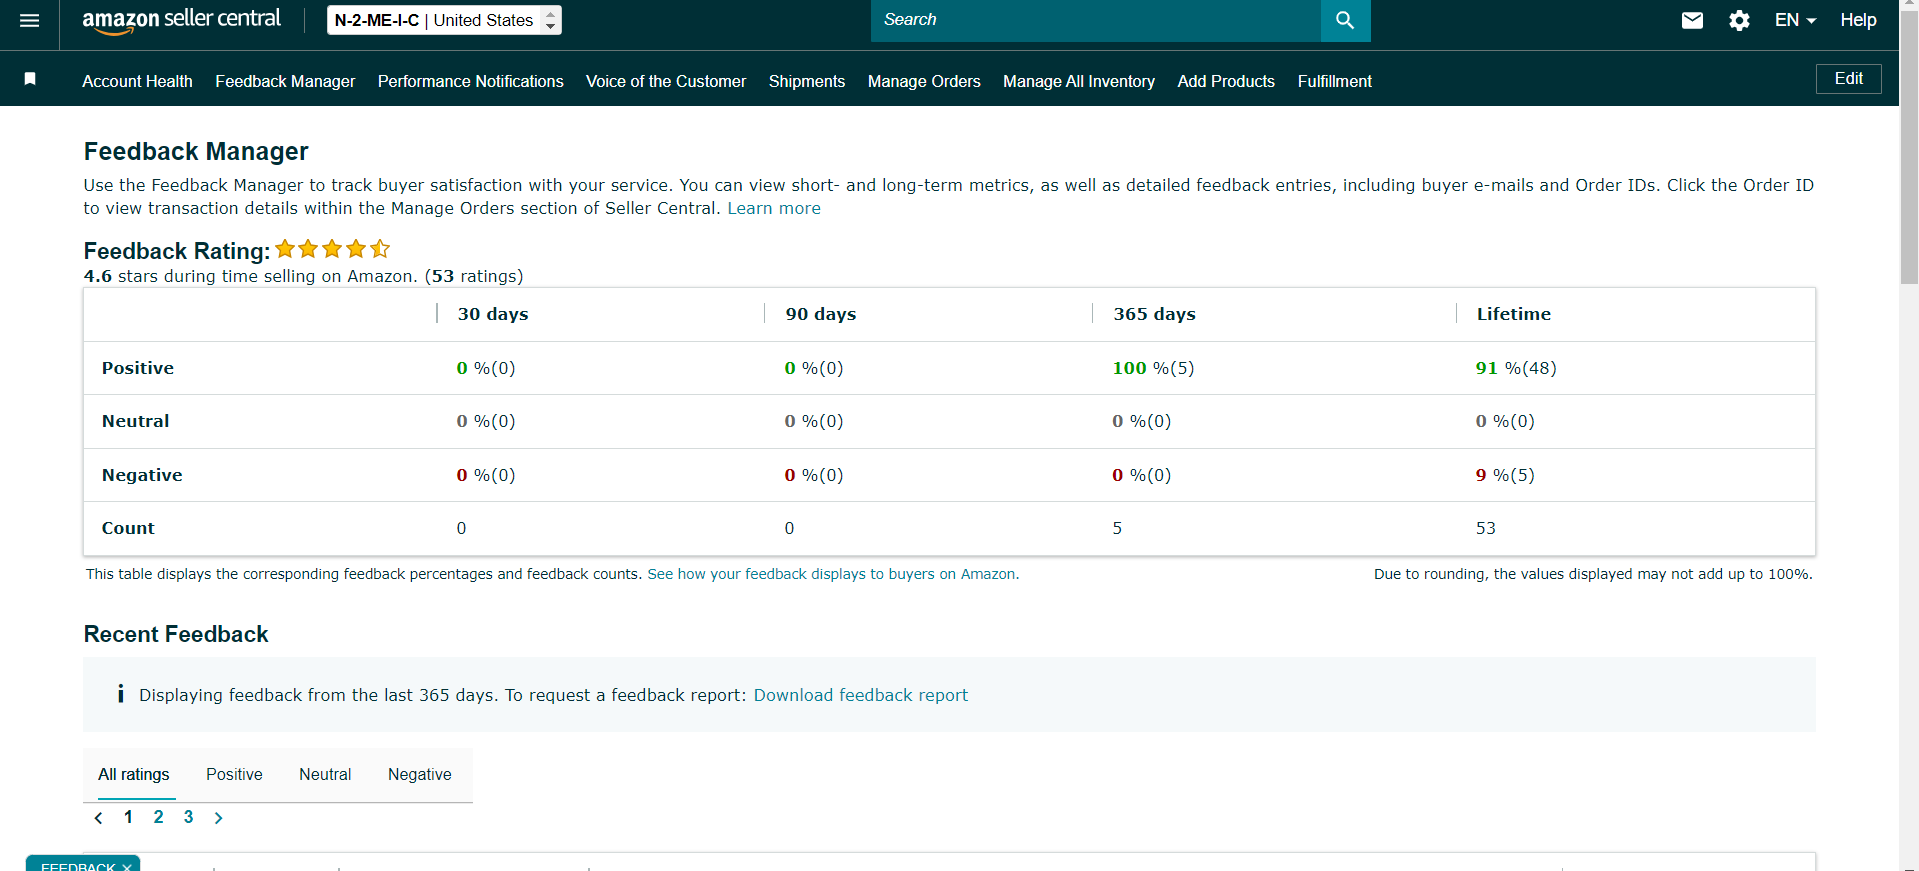Open Fulfillment

[x=1334, y=81]
